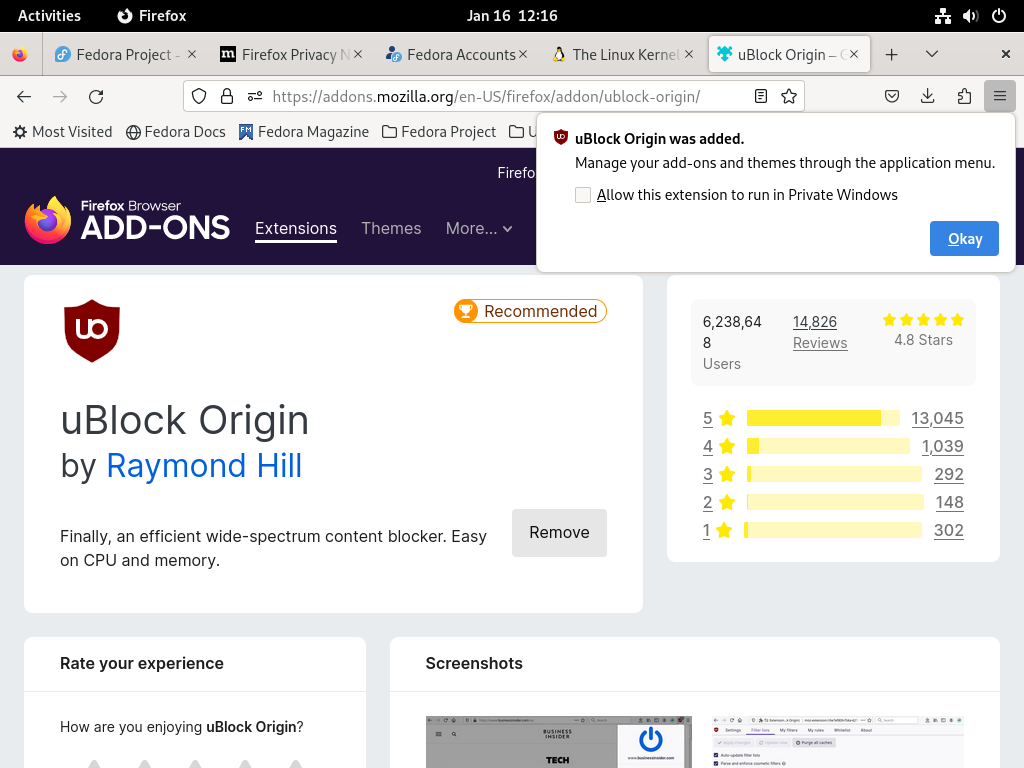Open the Firefox application menu

tap(999, 97)
